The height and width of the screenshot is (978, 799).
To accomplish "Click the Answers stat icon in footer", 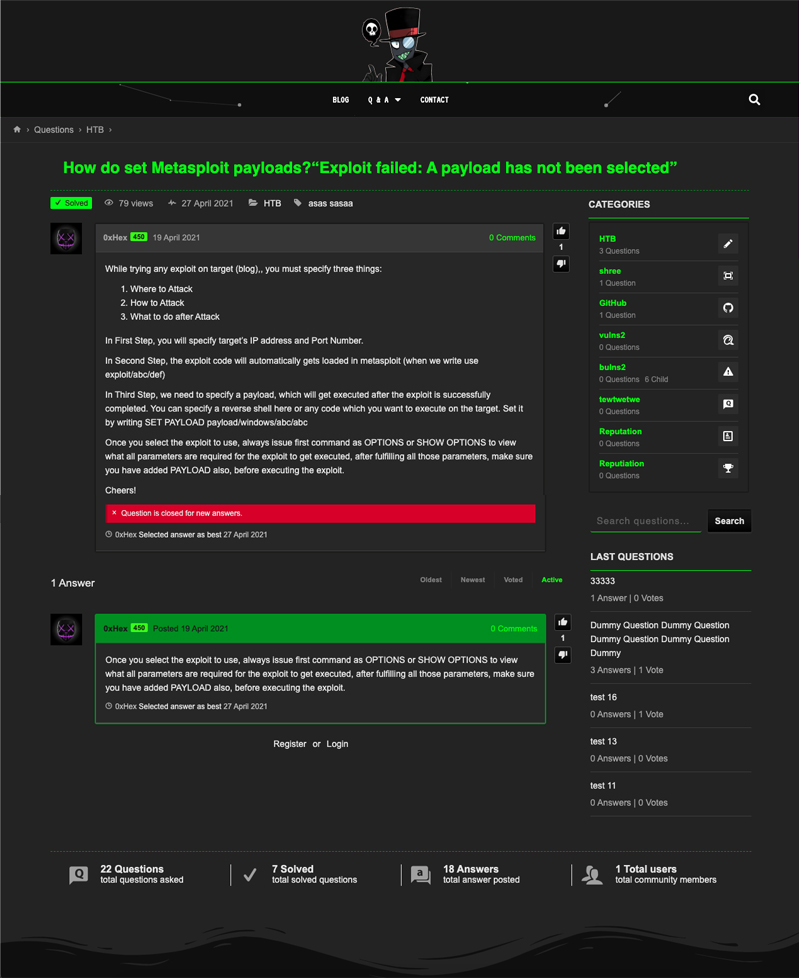I will pyautogui.click(x=421, y=875).
